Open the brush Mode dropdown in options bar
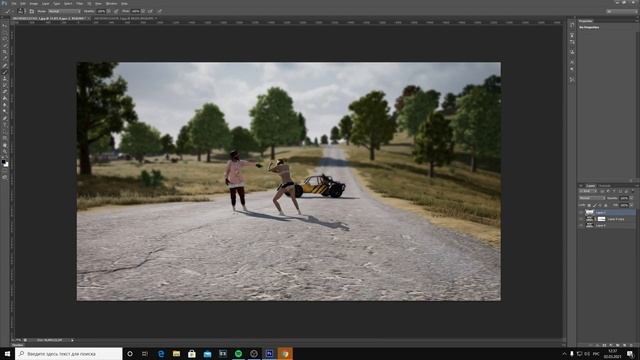The height and width of the screenshot is (360, 640). [x=65, y=11]
